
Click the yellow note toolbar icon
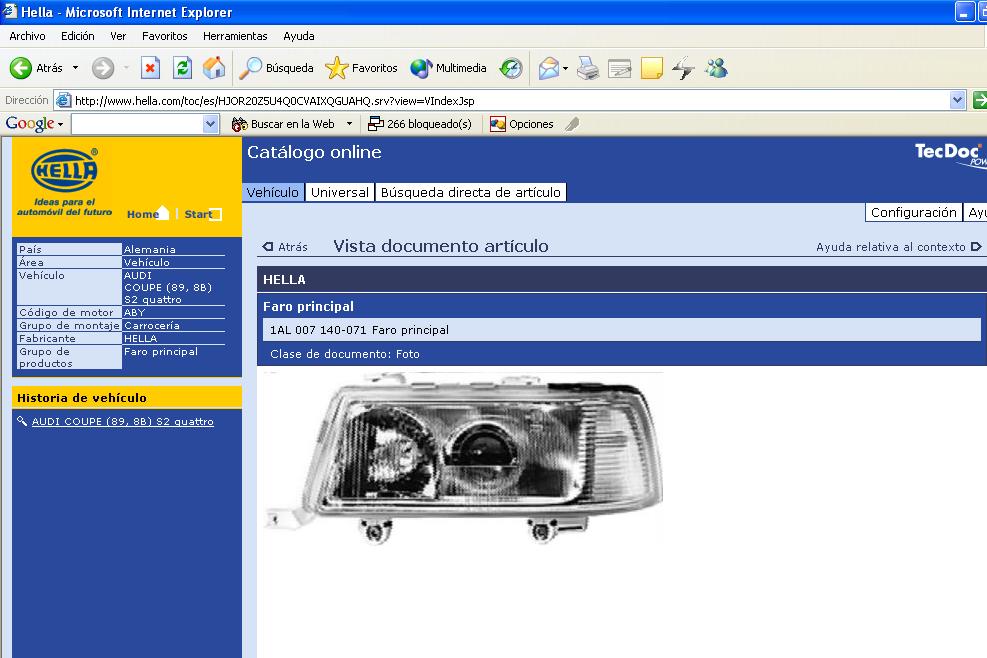tap(651, 68)
